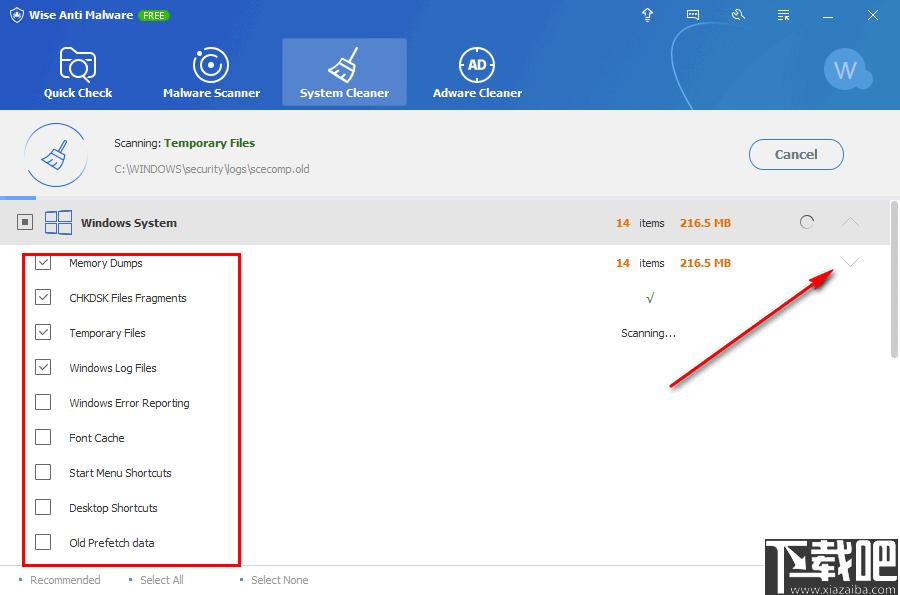The image size is (900, 595).
Task: Open the feedback message icon
Action: [x=693, y=15]
